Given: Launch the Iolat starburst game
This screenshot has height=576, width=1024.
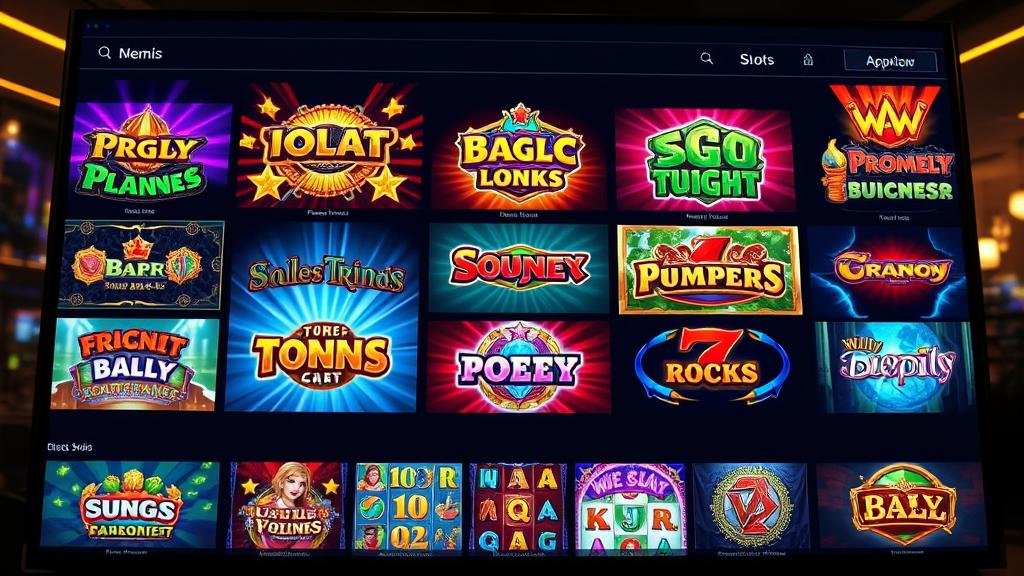Looking at the screenshot, I should (330, 145).
